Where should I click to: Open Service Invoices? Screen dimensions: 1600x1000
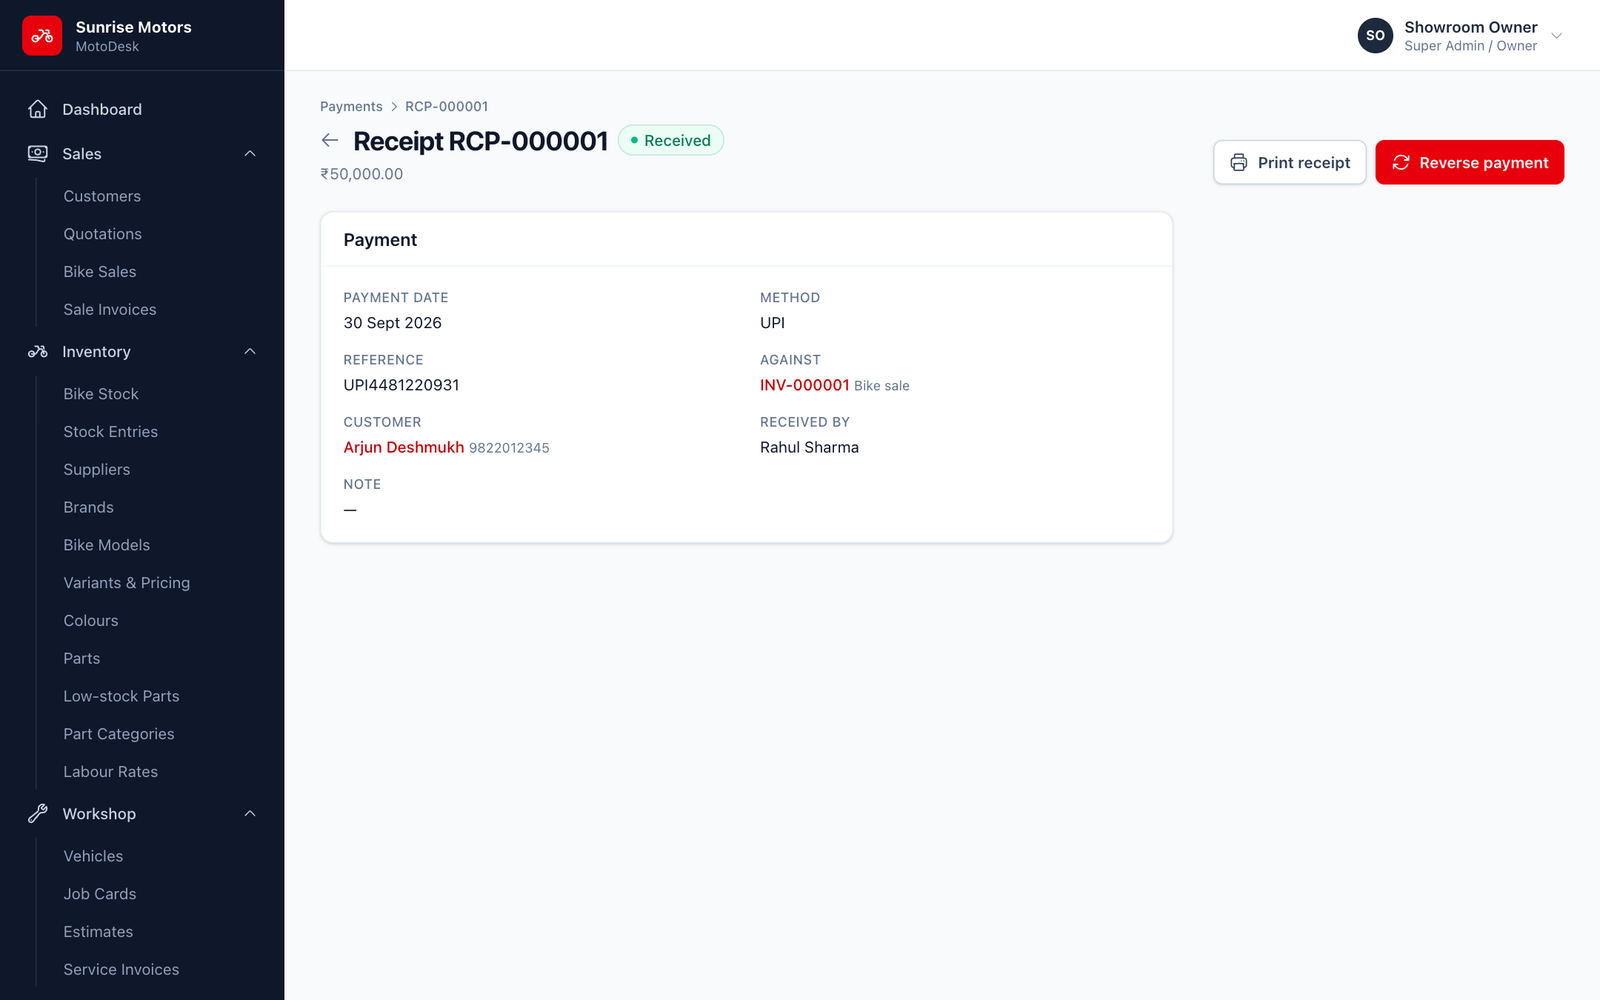pos(121,970)
